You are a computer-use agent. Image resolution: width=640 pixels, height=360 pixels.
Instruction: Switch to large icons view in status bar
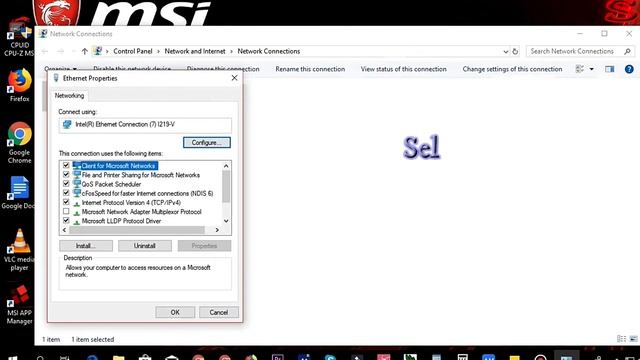tap(633, 339)
